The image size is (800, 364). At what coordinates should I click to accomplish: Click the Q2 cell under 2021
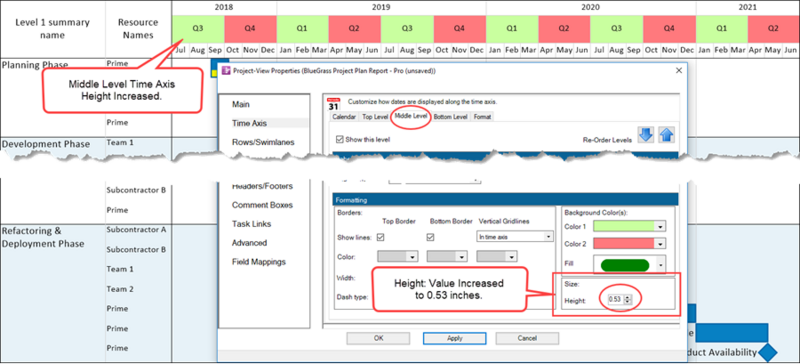click(x=774, y=29)
